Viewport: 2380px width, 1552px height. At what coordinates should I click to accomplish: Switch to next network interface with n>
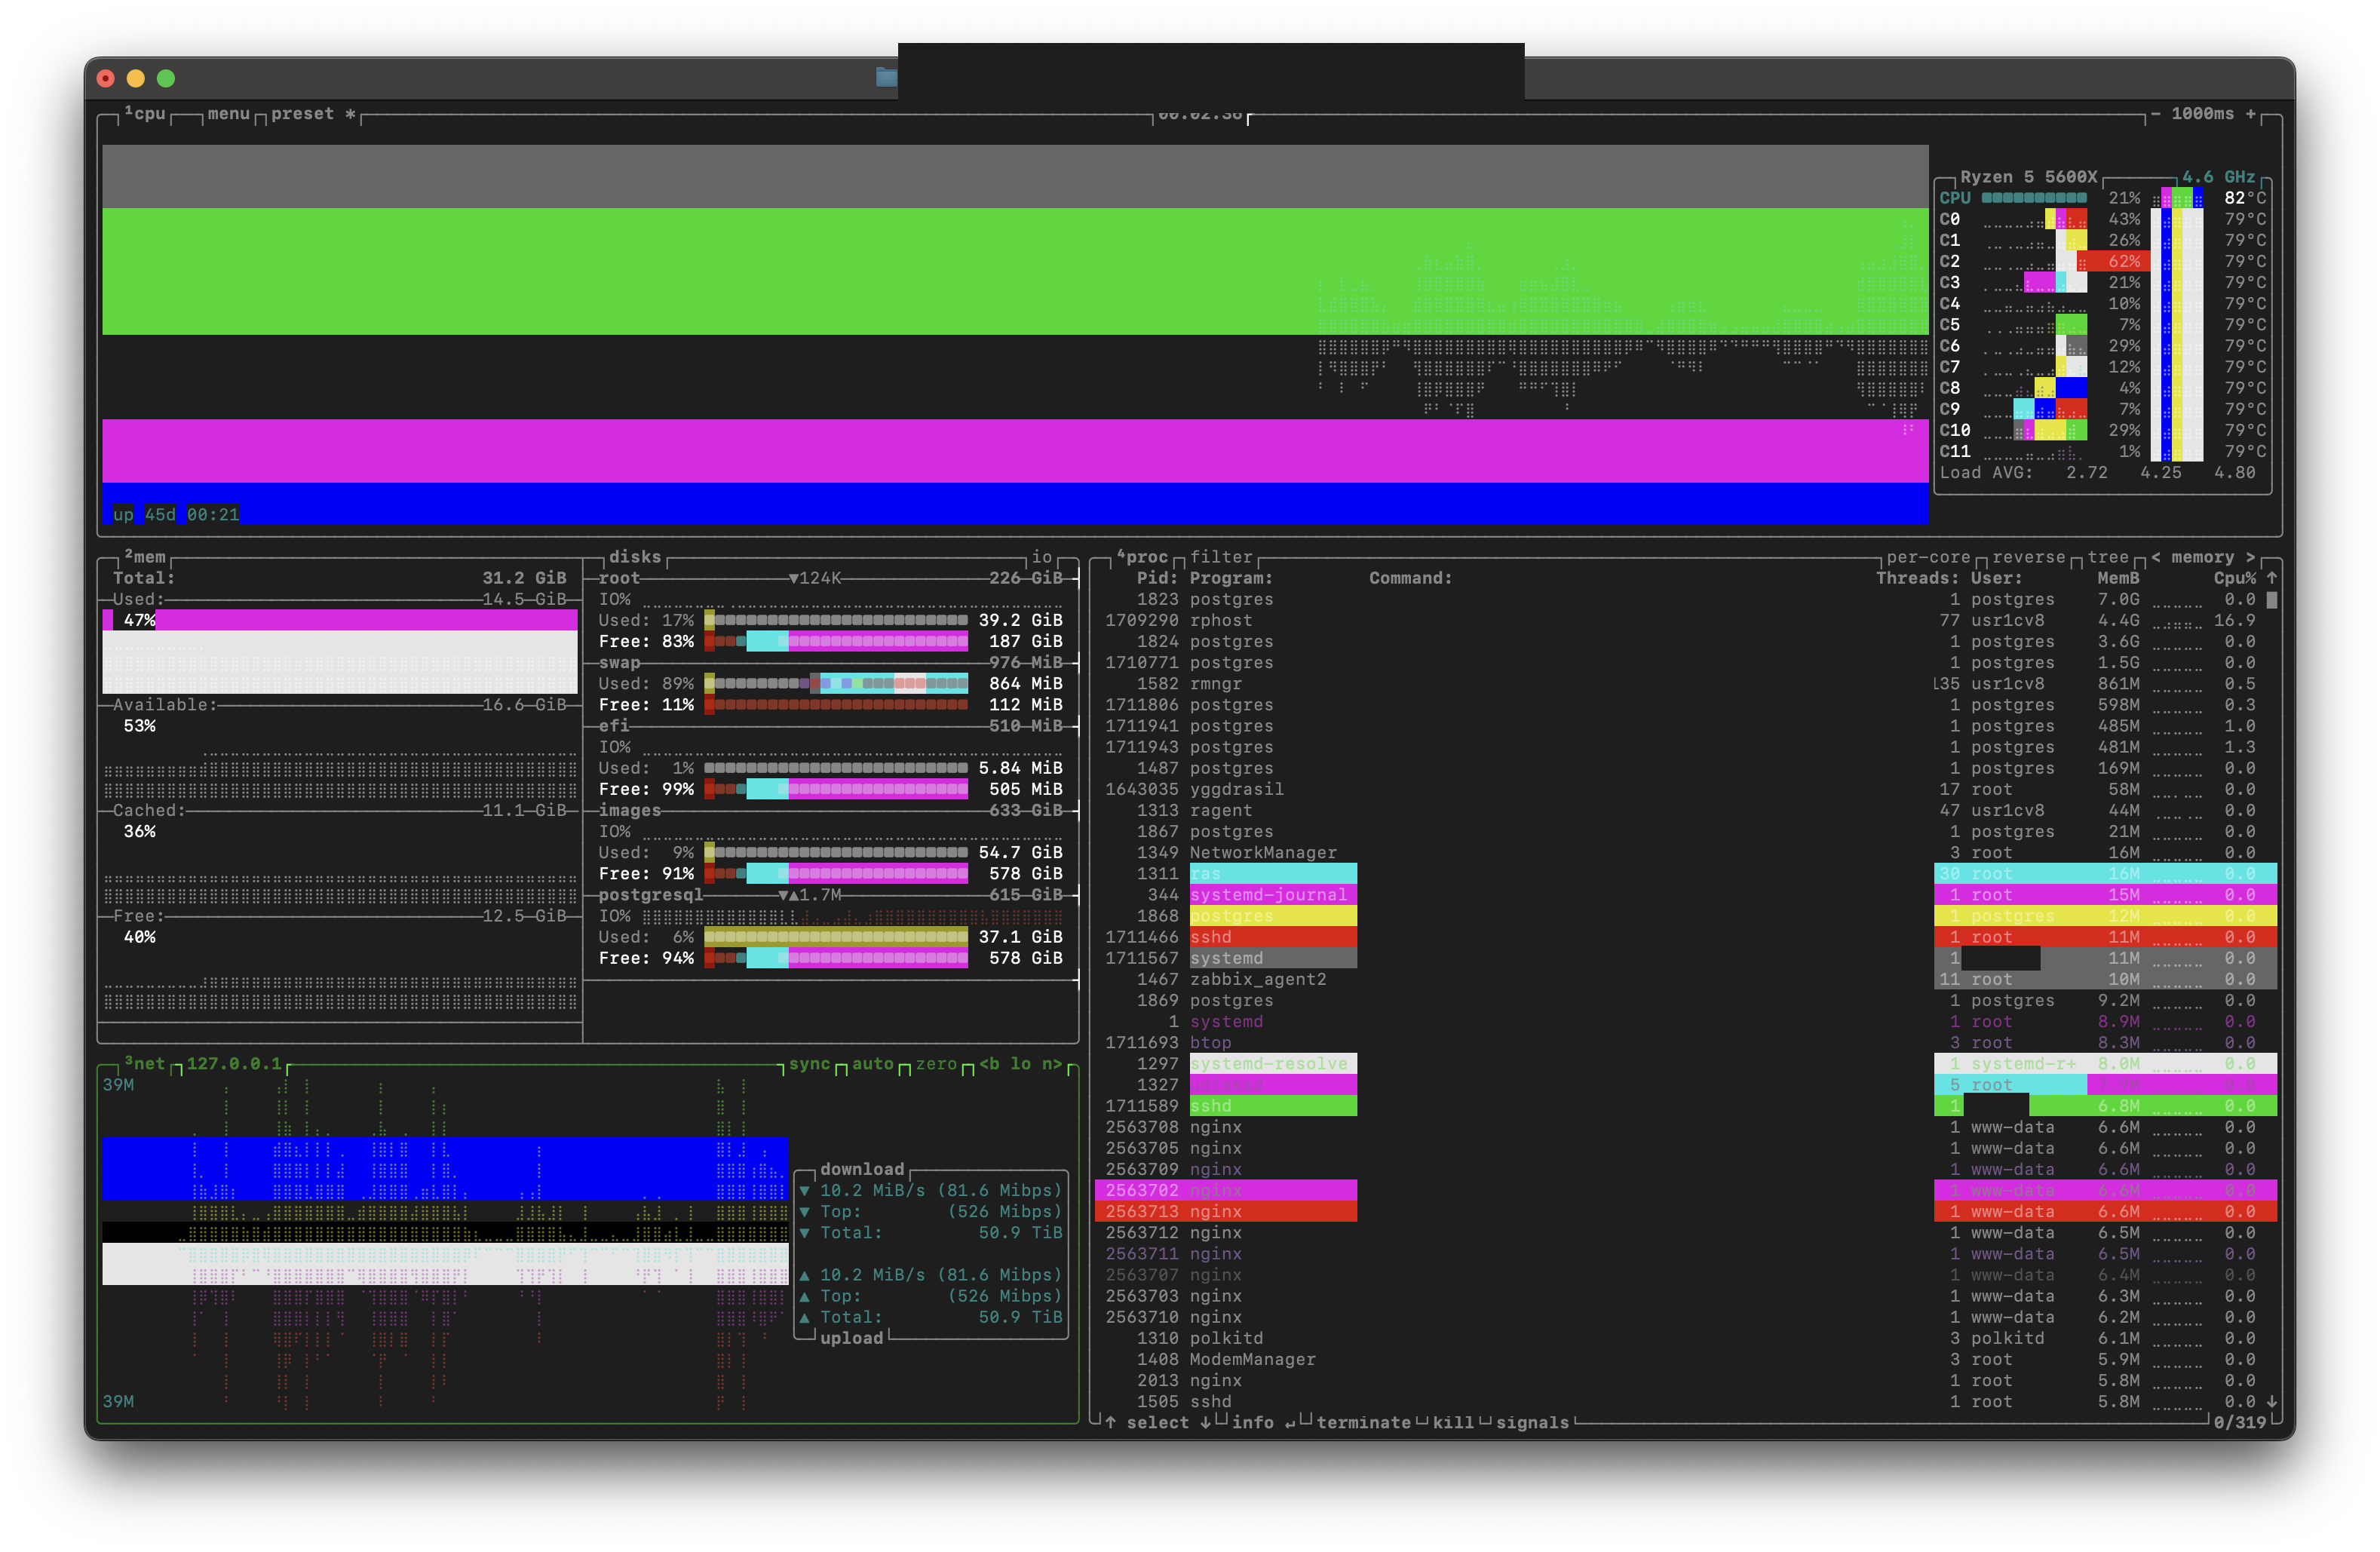pyautogui.click(x=1052, y=1064)
